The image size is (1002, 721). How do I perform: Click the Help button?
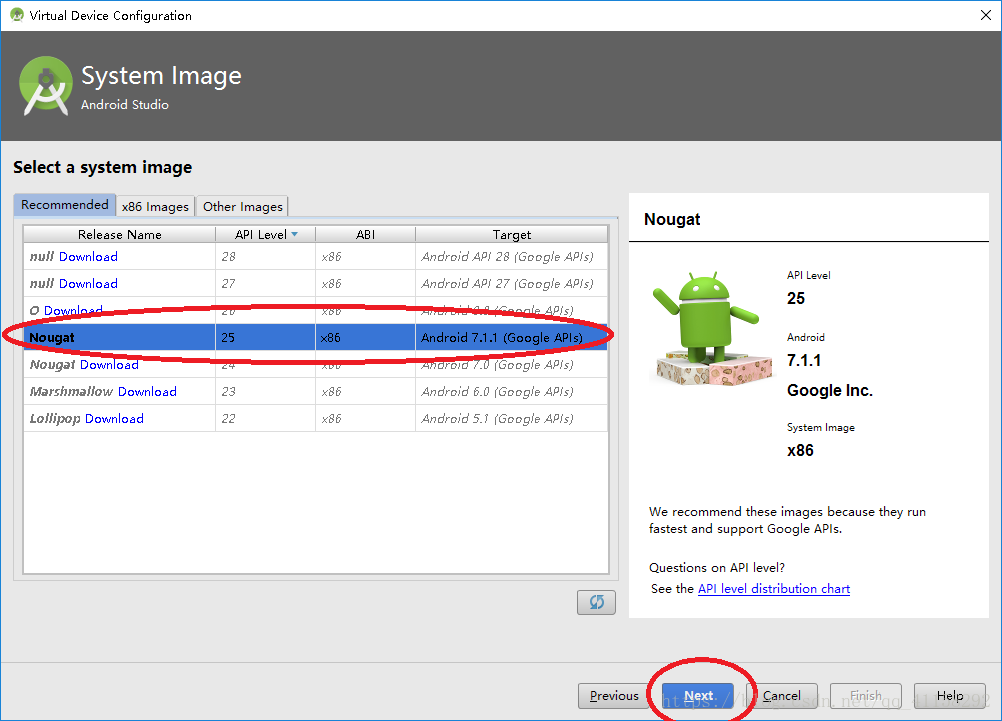[x=950, y=695]
